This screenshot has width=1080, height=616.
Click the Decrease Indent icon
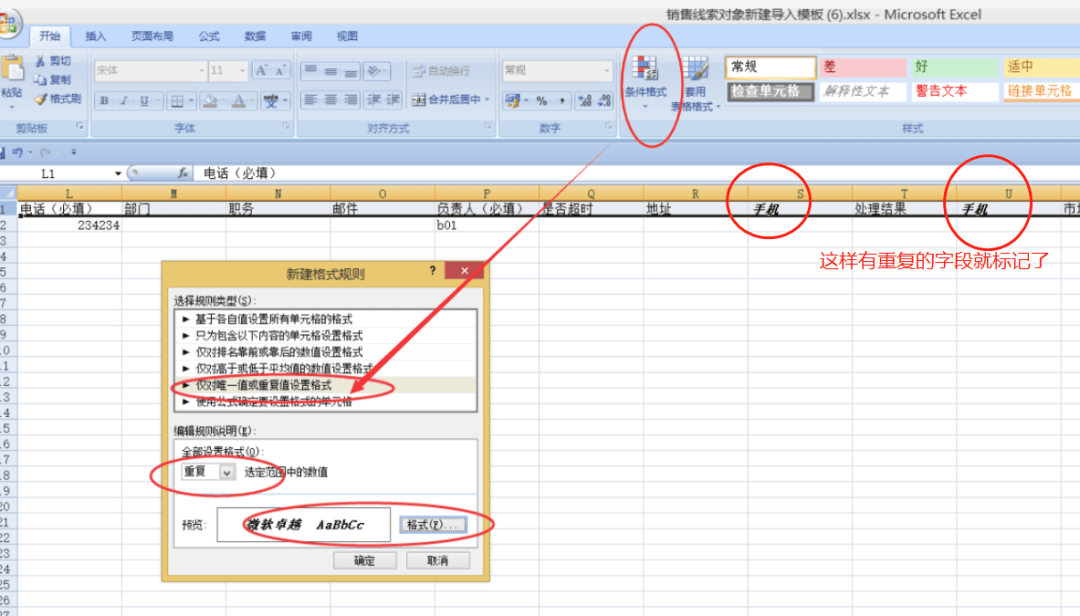pyautogui.click(x=374, y=100)
